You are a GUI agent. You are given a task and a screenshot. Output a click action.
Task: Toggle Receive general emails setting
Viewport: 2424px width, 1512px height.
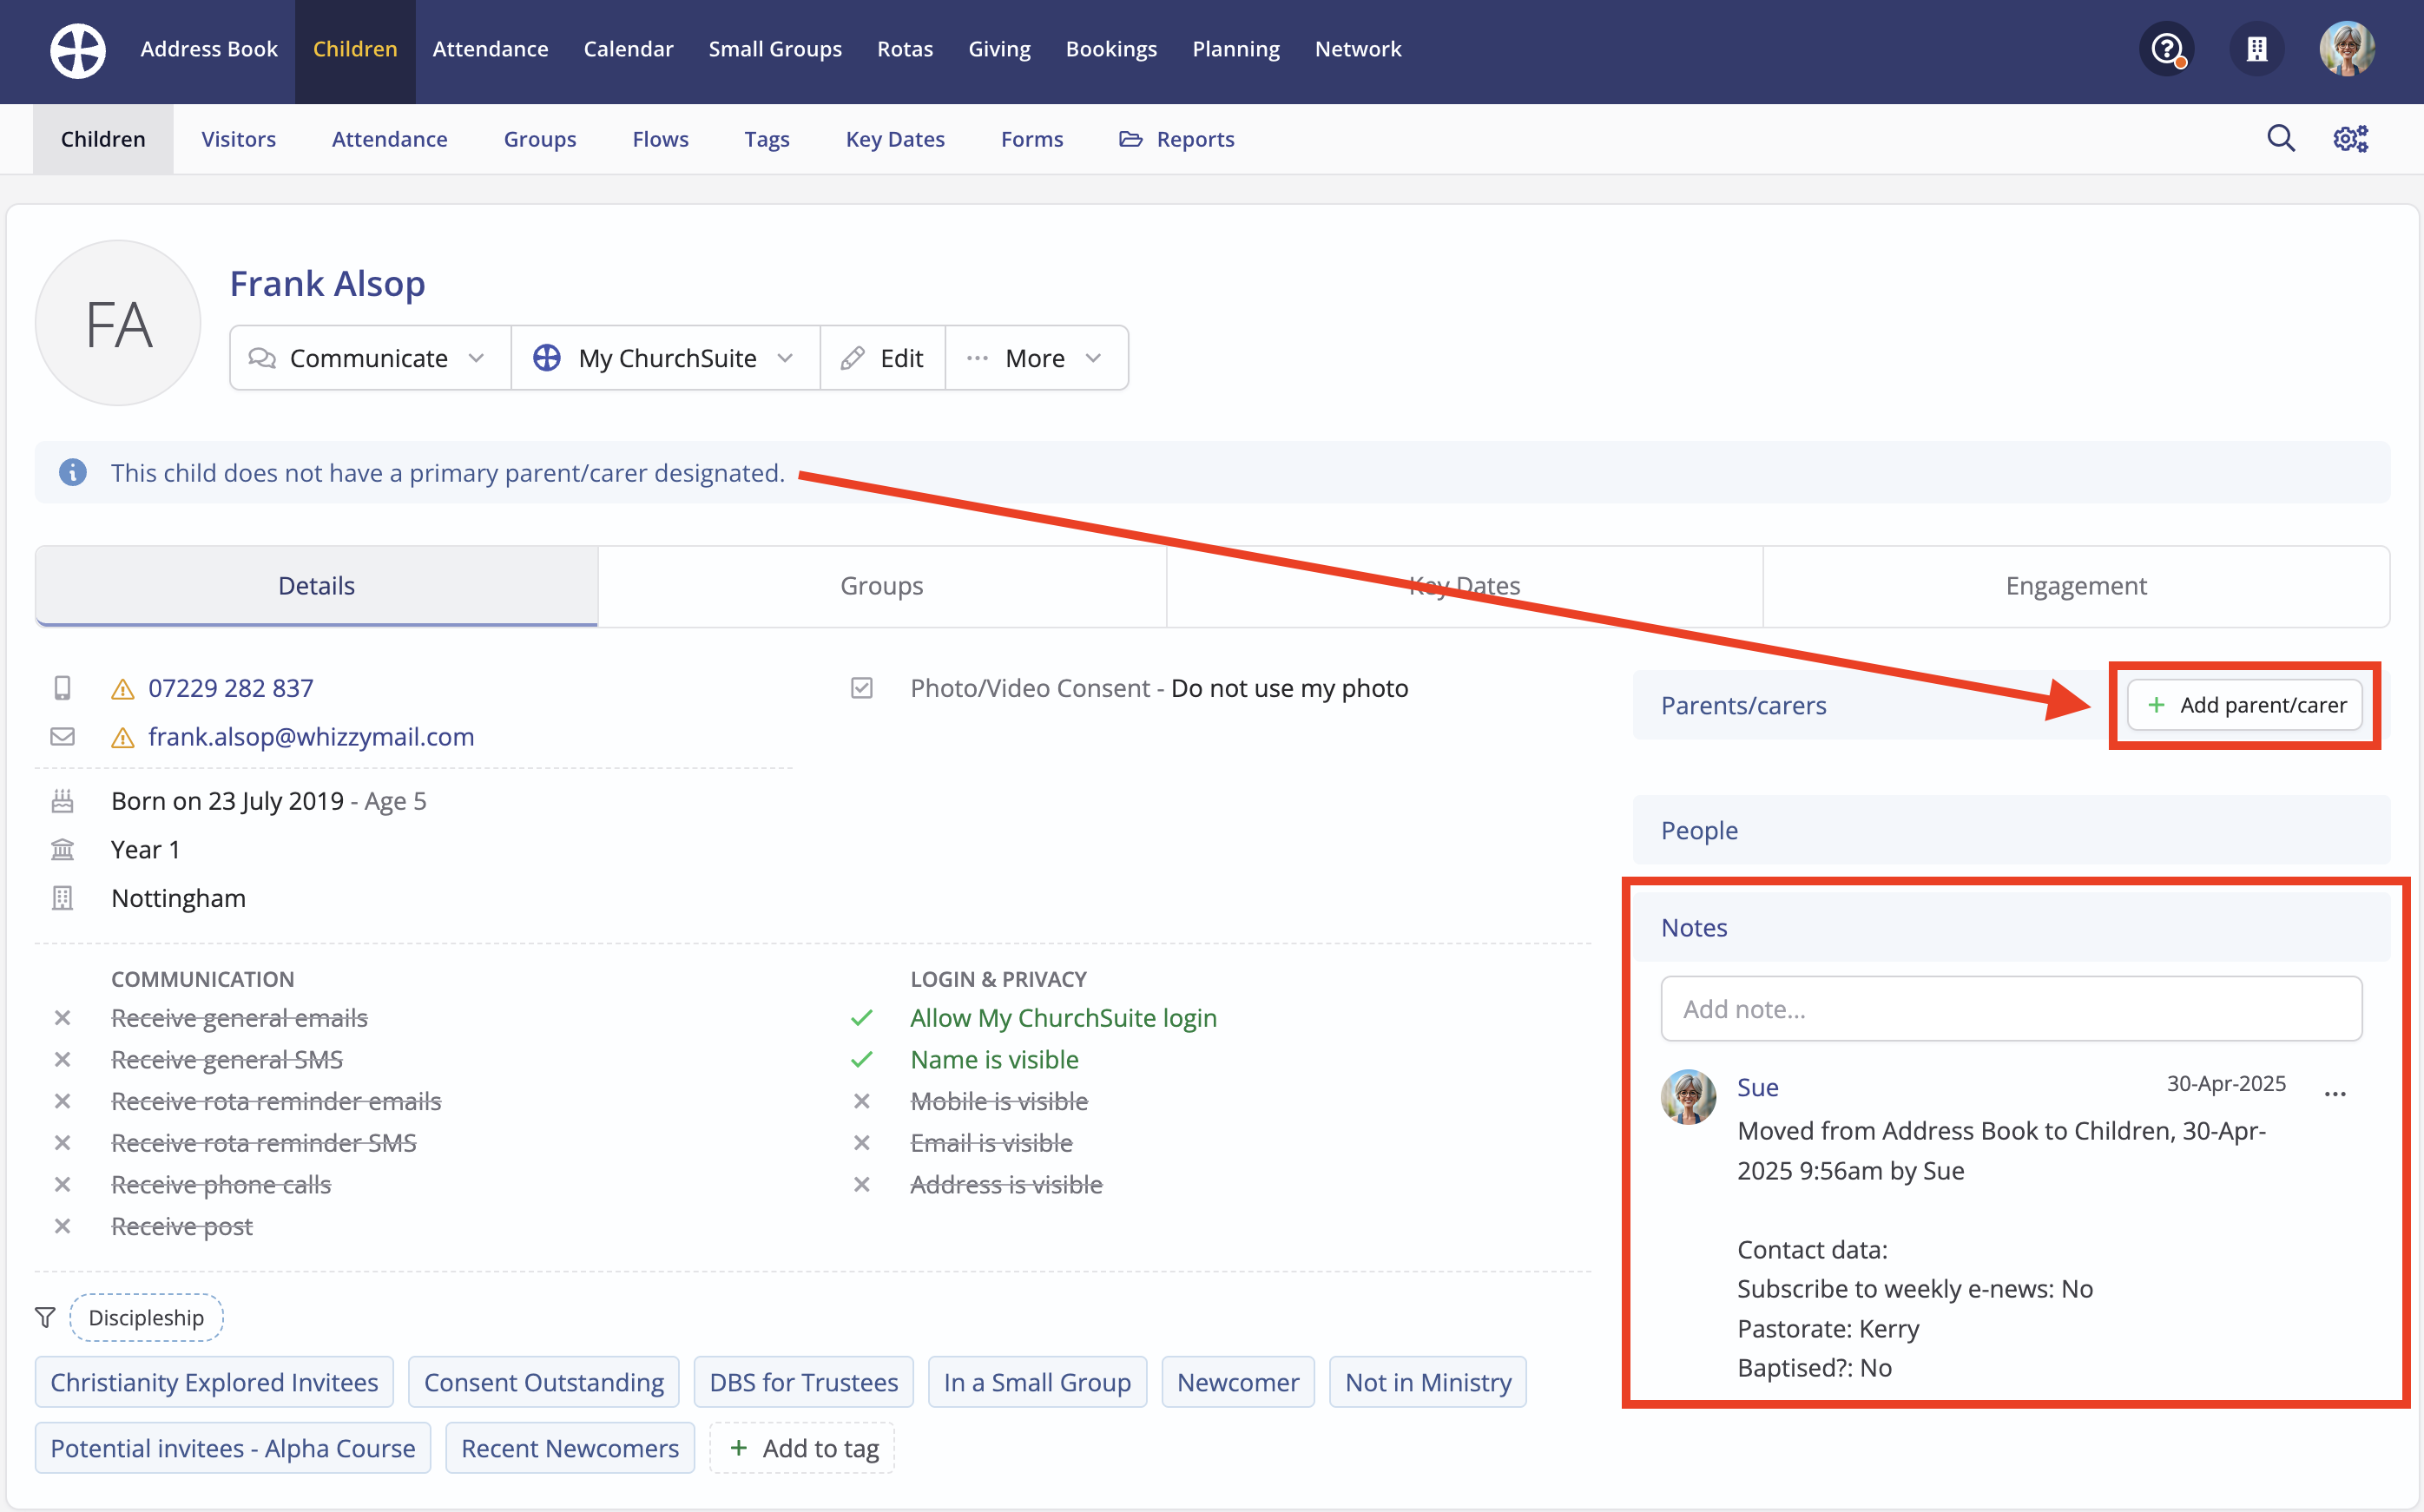(239, 1018)
